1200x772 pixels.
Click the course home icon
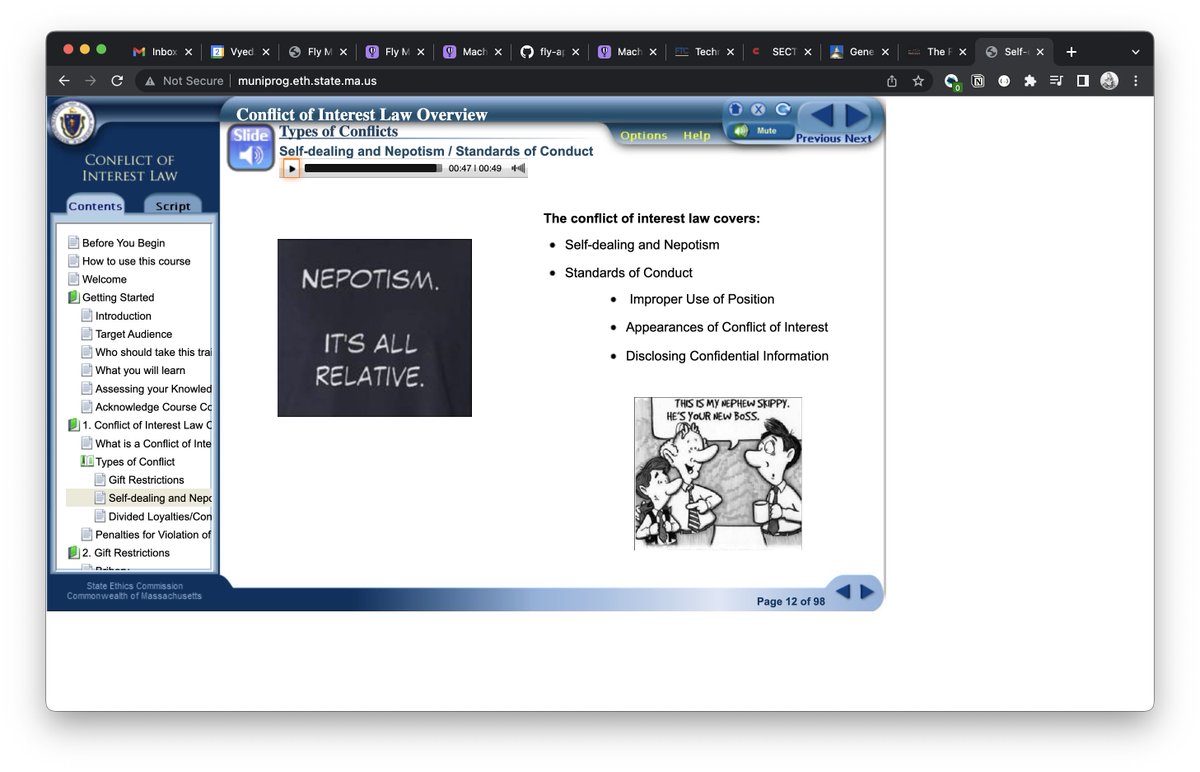point(736,109)
